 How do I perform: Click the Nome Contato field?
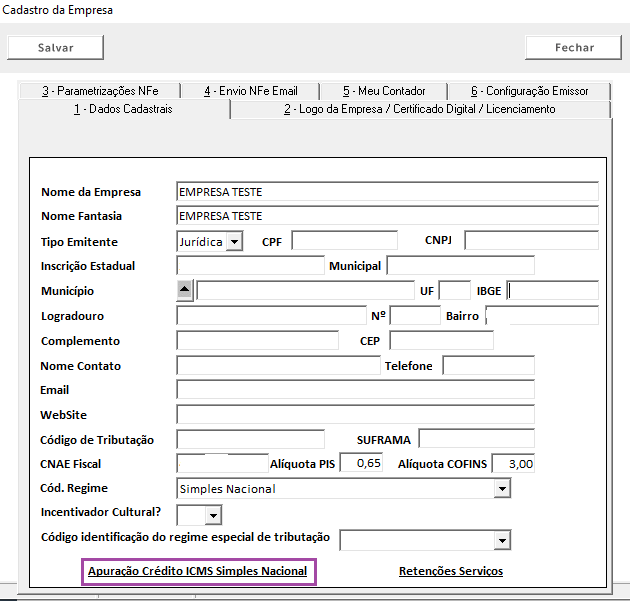[278, 365]
